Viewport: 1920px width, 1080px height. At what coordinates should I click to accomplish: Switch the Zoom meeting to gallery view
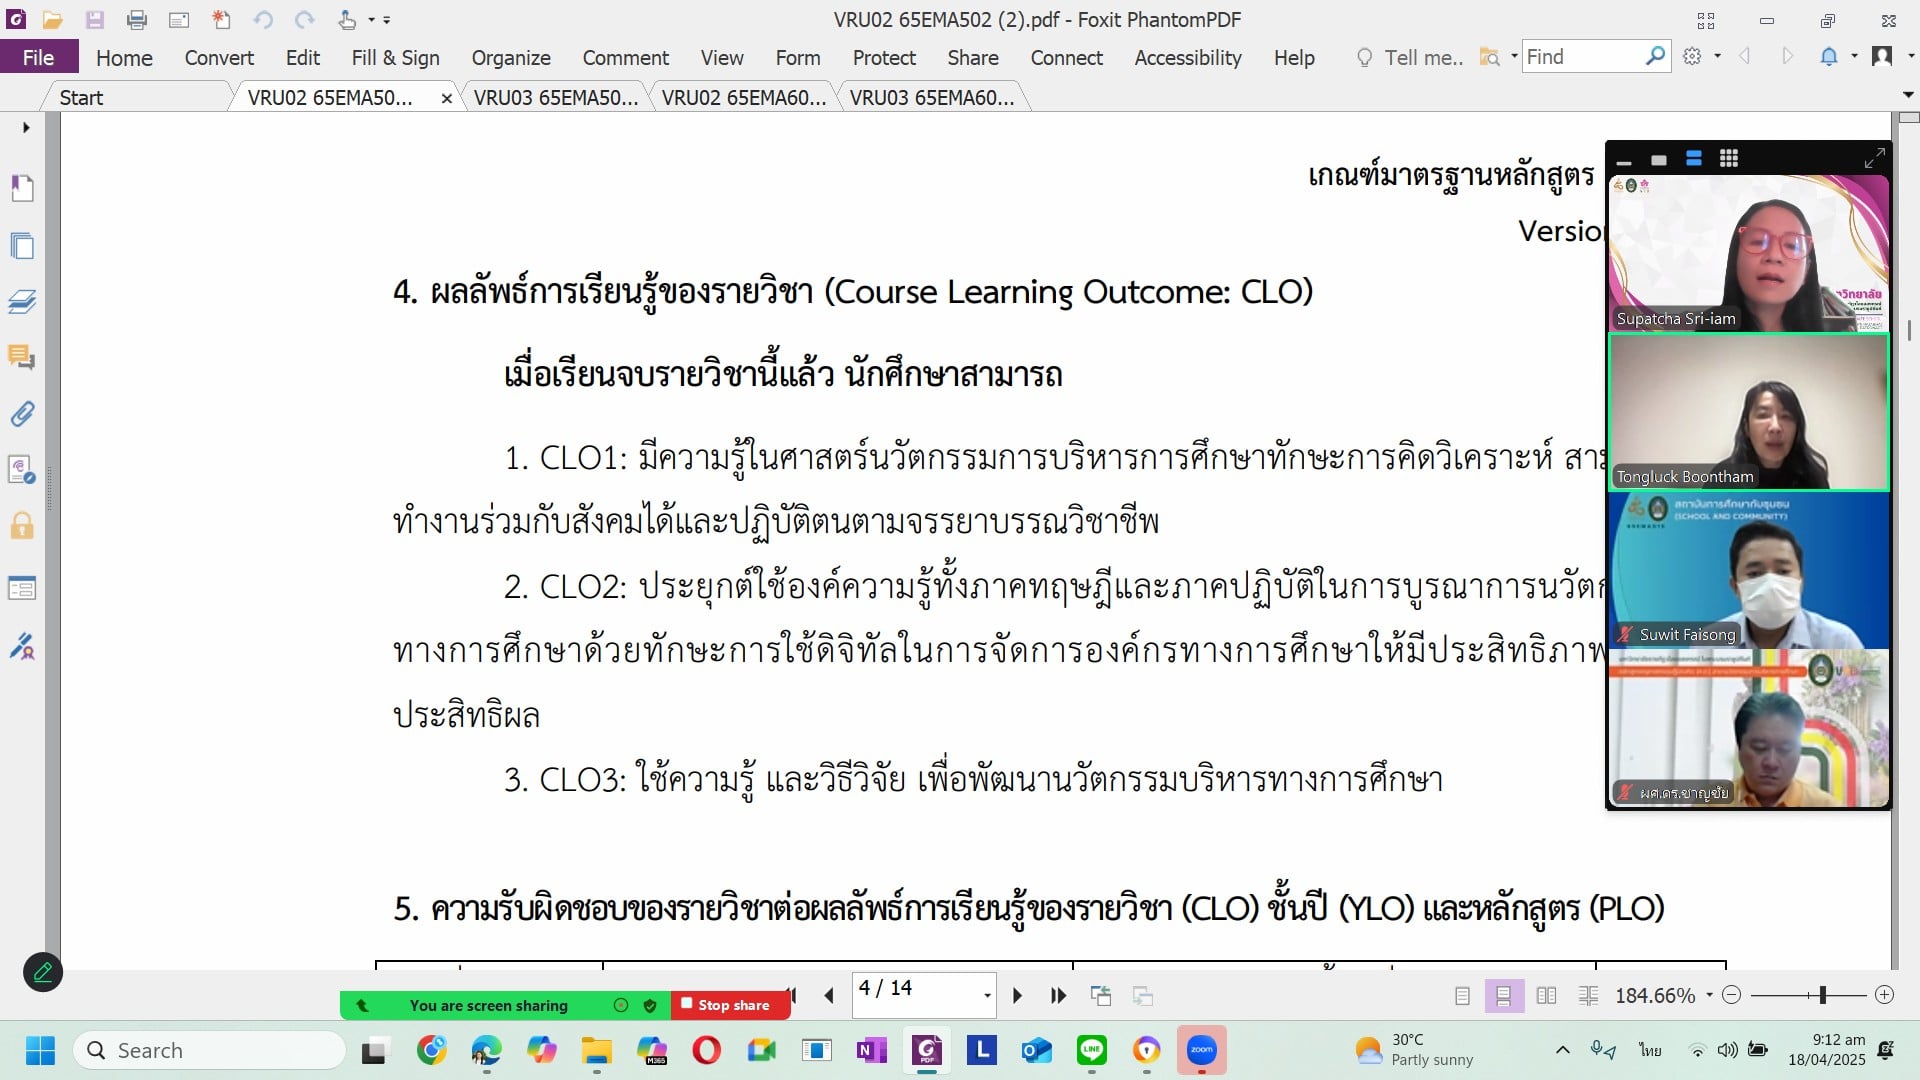(x=1729, y=158)
